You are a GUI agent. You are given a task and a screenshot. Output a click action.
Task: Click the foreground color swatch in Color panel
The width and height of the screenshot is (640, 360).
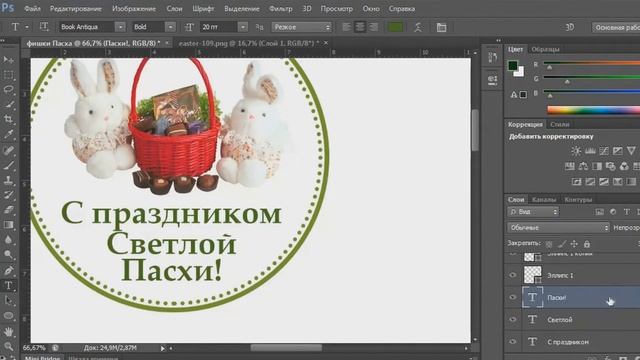(513, 66)
